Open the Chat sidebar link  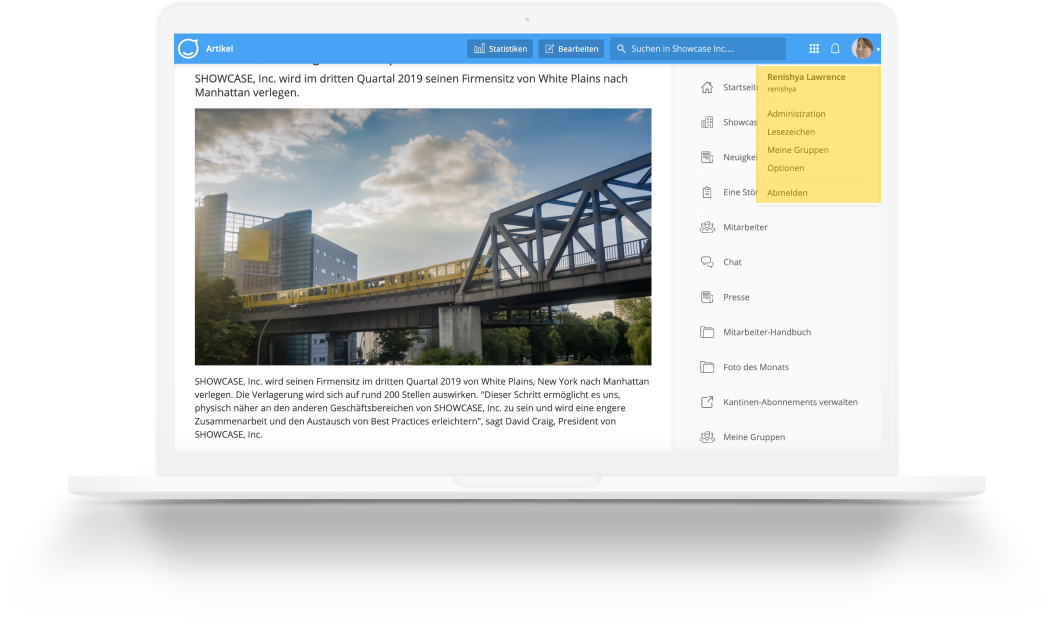(x=732, y=262)
